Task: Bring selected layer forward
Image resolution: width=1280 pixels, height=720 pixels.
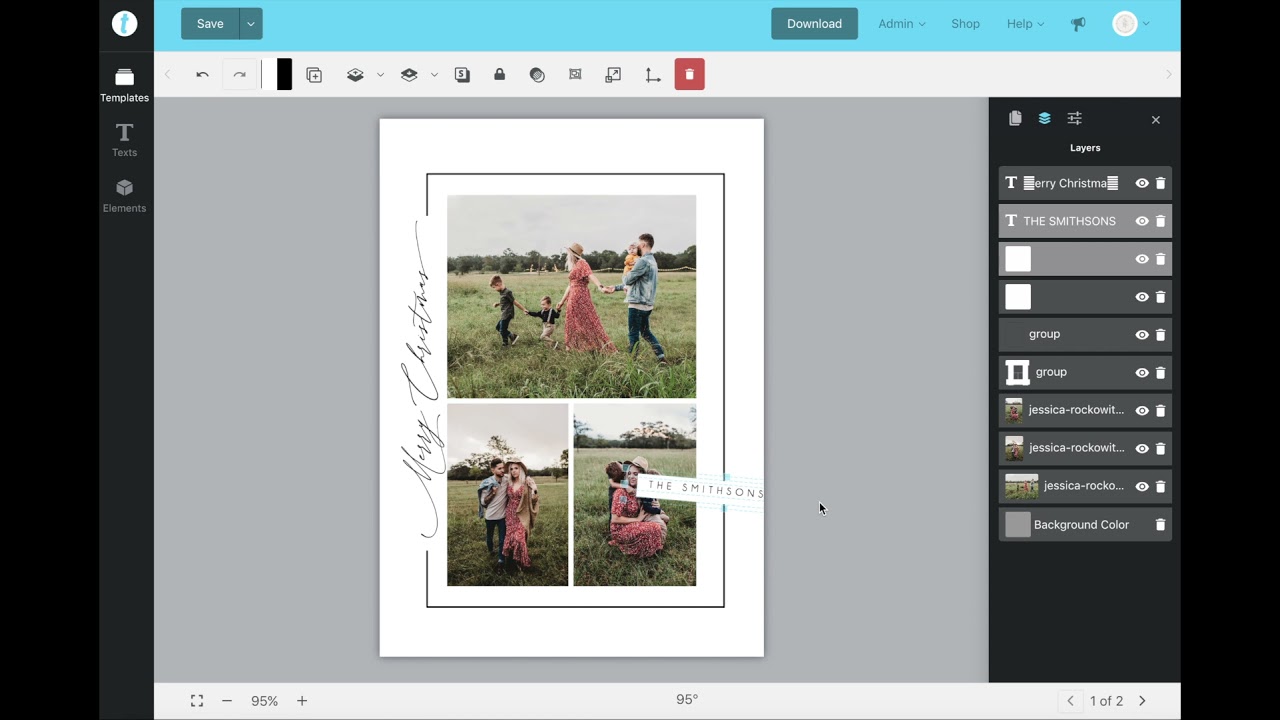Action: pos(355,75)
